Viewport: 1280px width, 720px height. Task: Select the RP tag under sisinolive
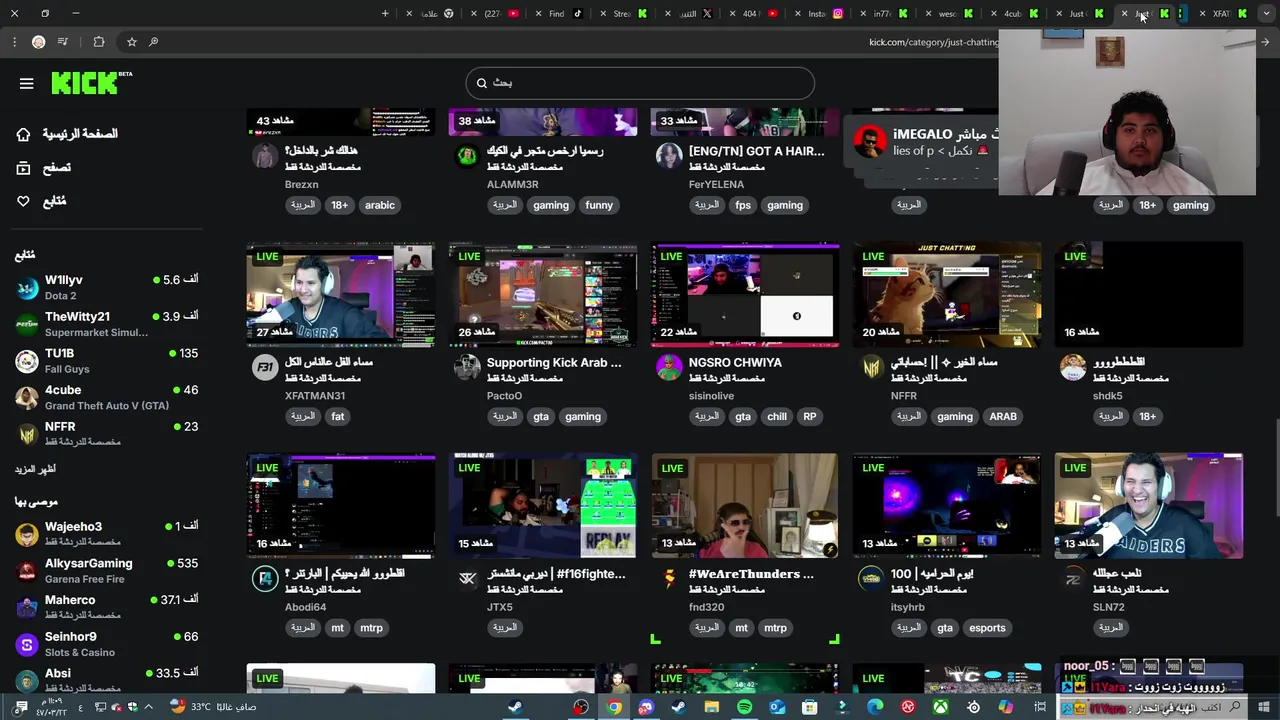810,417
